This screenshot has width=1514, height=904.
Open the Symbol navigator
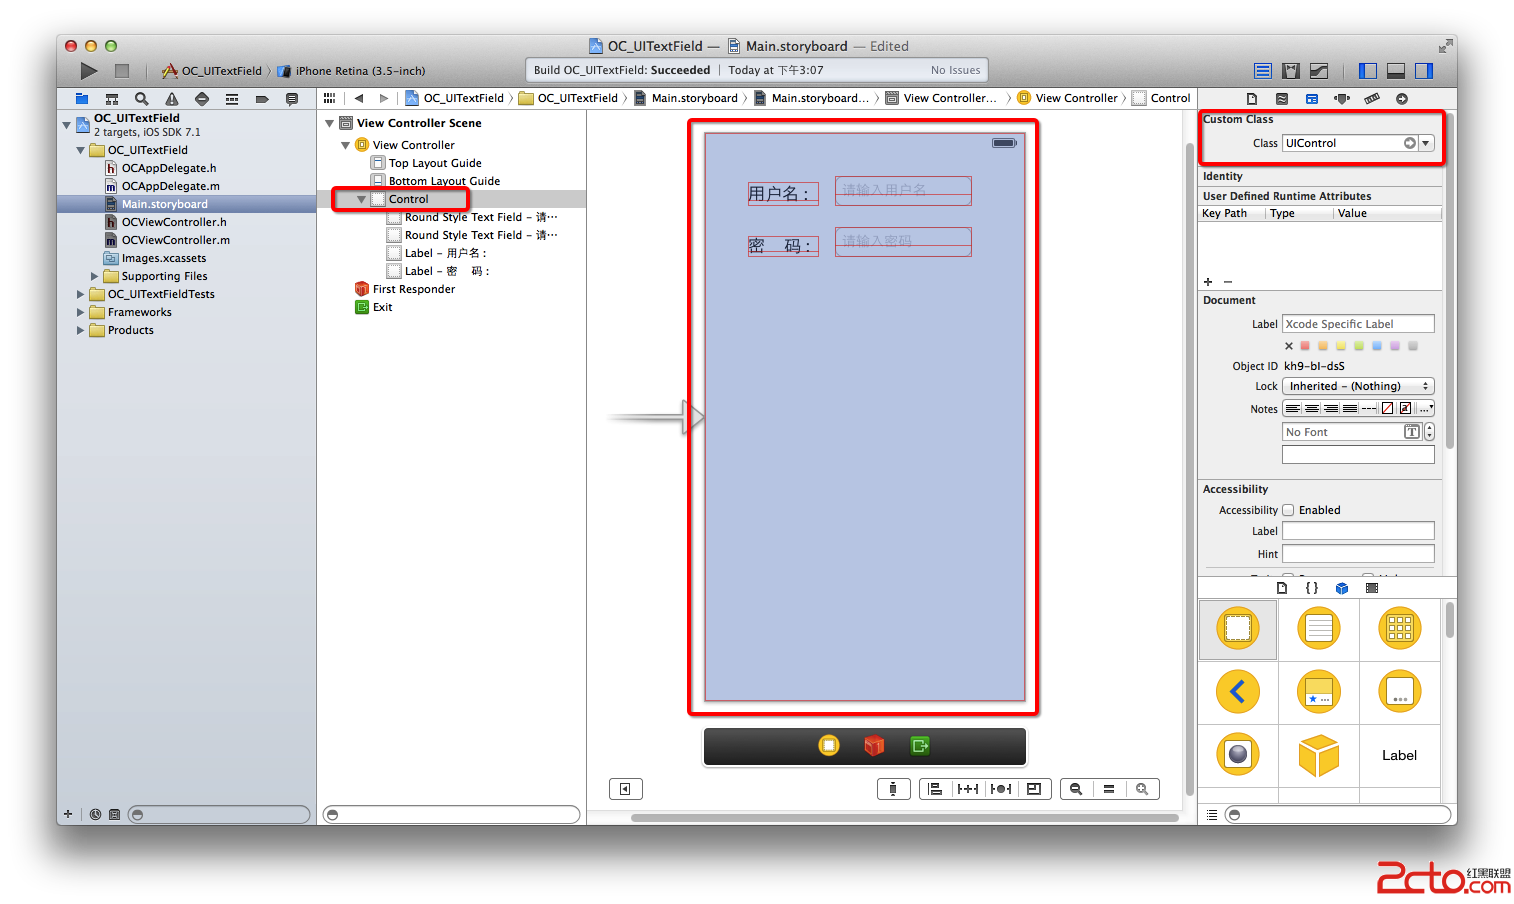[x=112, y=99]
